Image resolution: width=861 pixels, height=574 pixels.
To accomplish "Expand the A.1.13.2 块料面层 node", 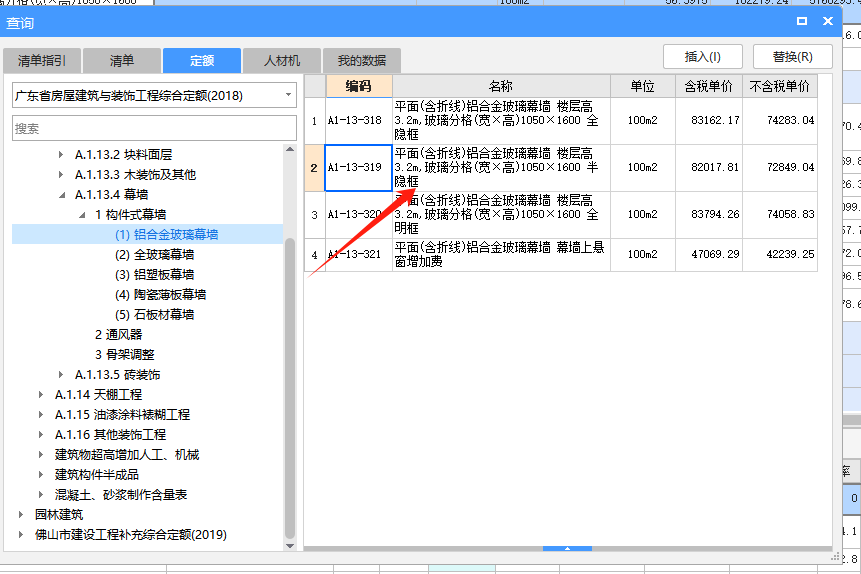I will 61,155.
